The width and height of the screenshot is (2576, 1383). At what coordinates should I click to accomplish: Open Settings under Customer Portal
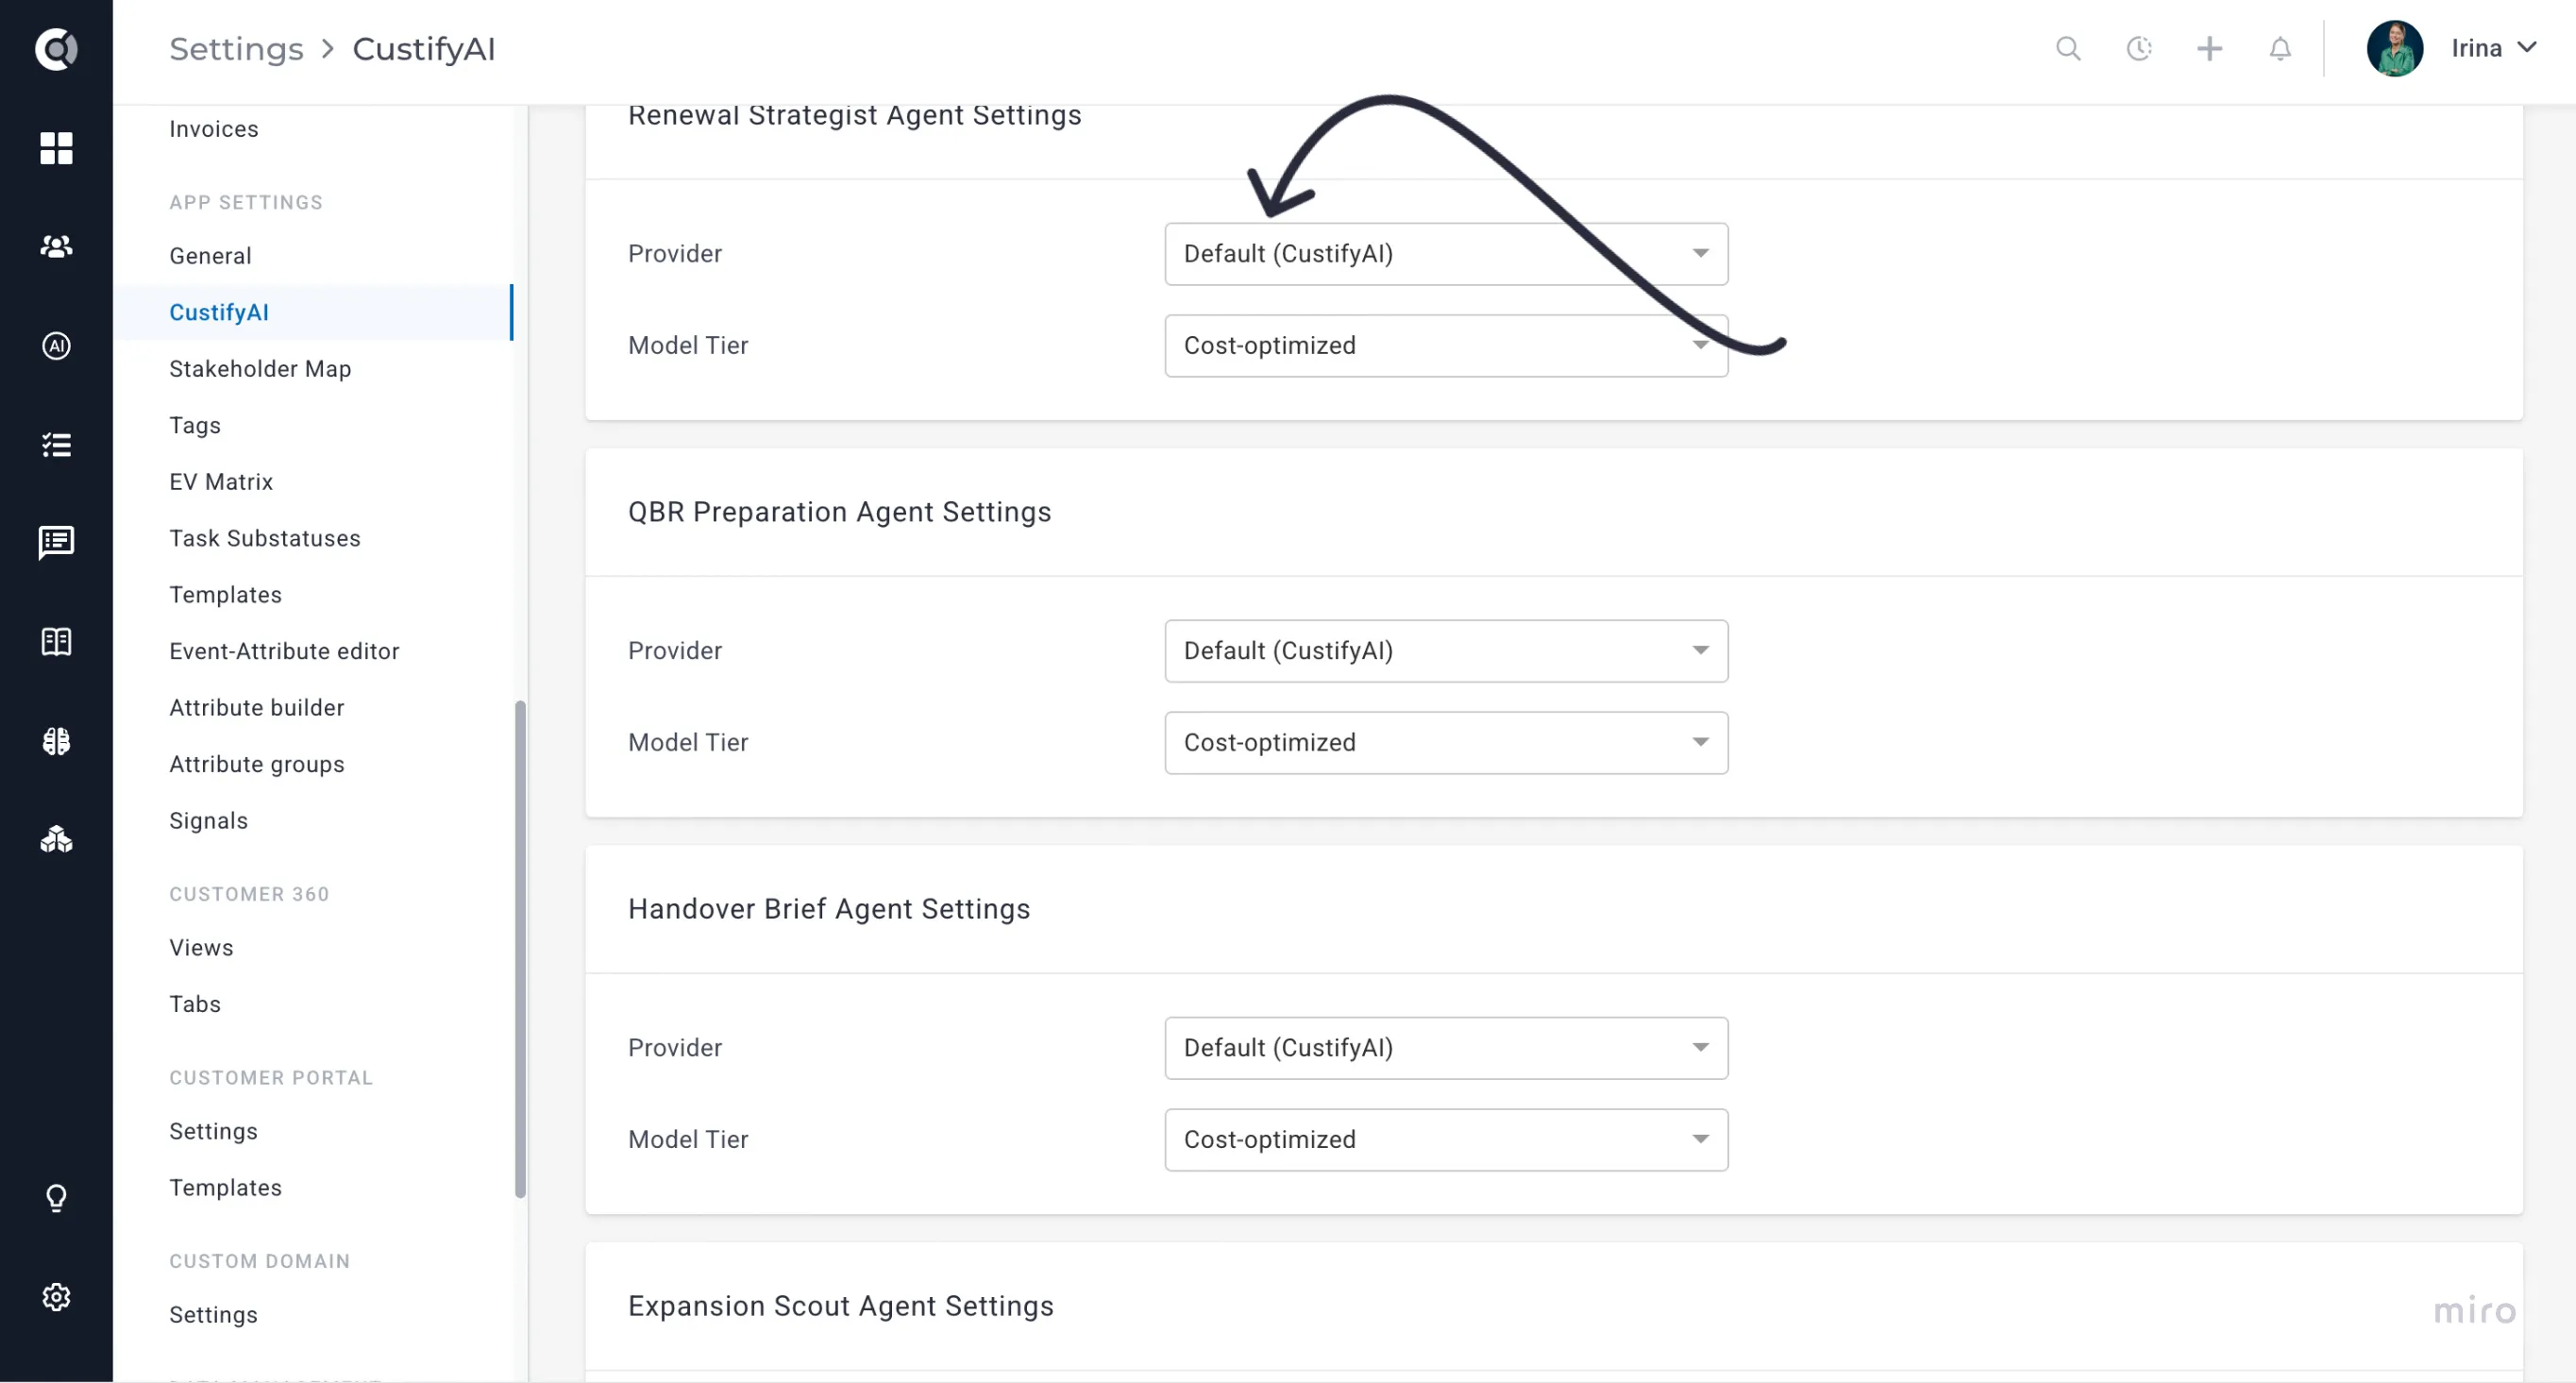click(214, 1131)
